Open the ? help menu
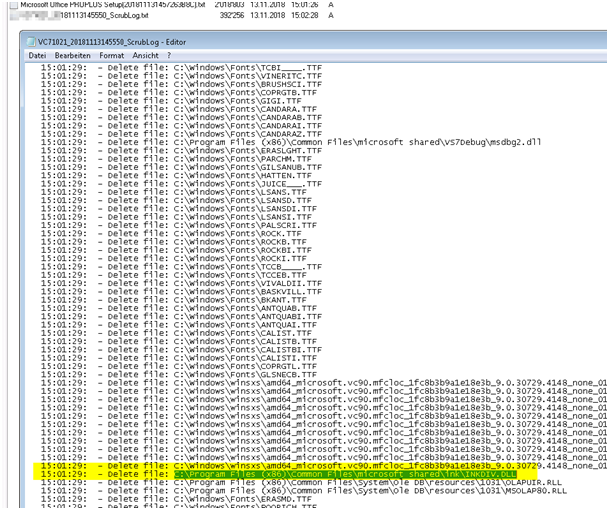The height and width of the screenshot is (510, 609). [x=169, y=56]
